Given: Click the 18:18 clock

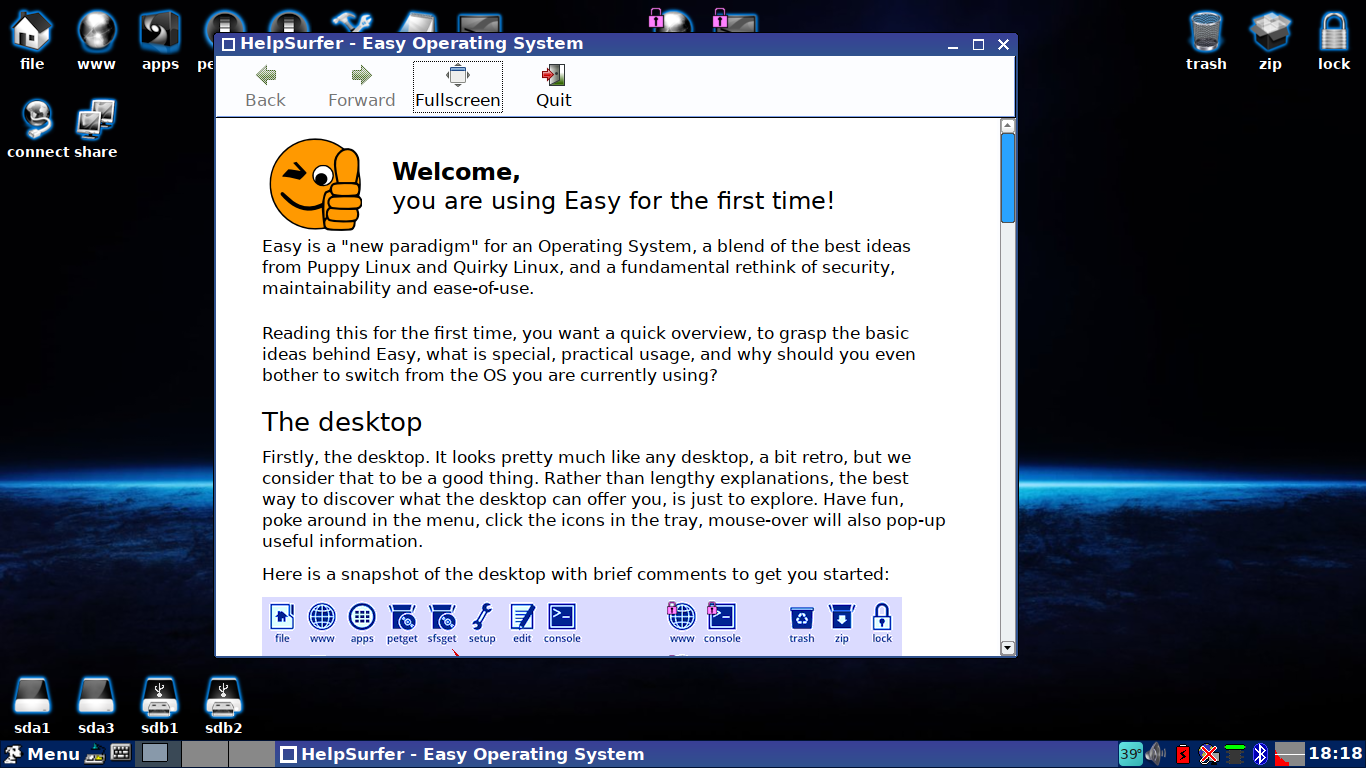Looking at the screenshot, I should pyautogui.click(x=1335, y=754).
